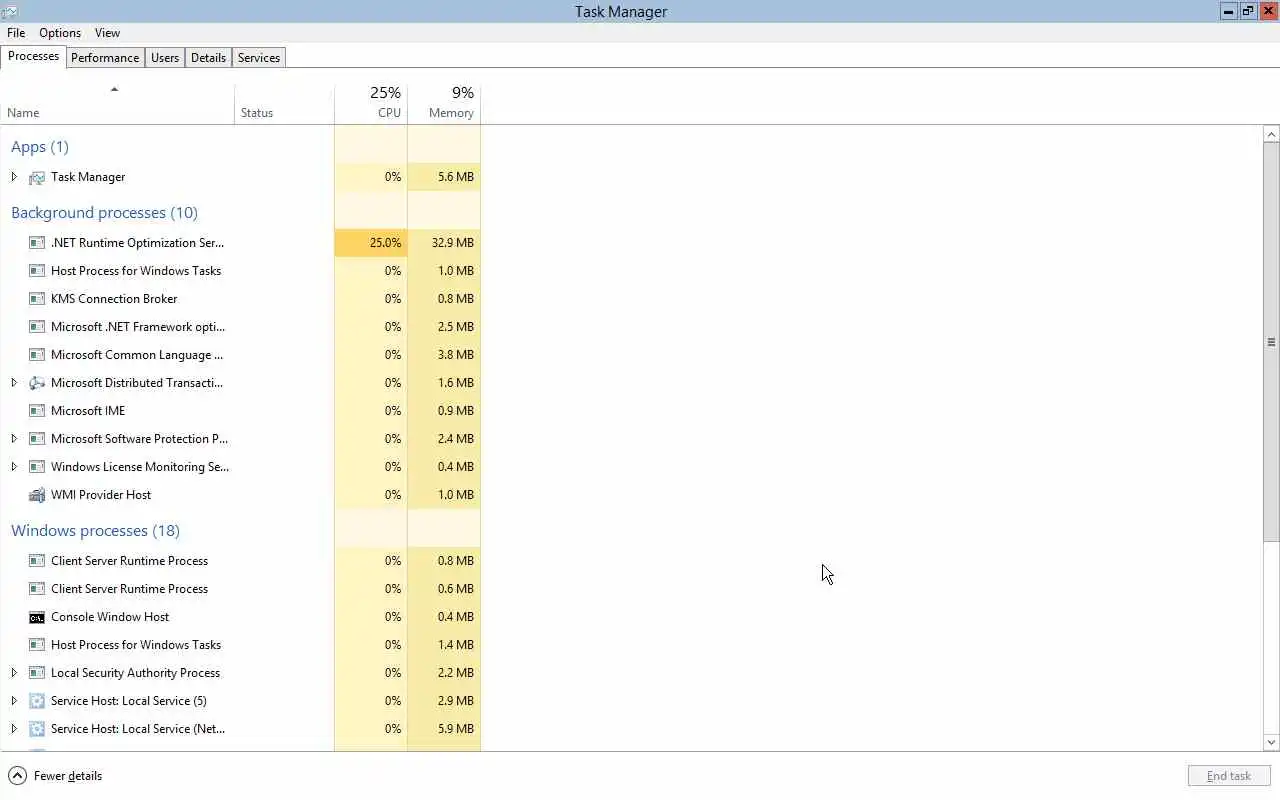Viewport: 1280px width, 800px height.
Task: Click the Task Manager title bar icon
Action: 10,11
